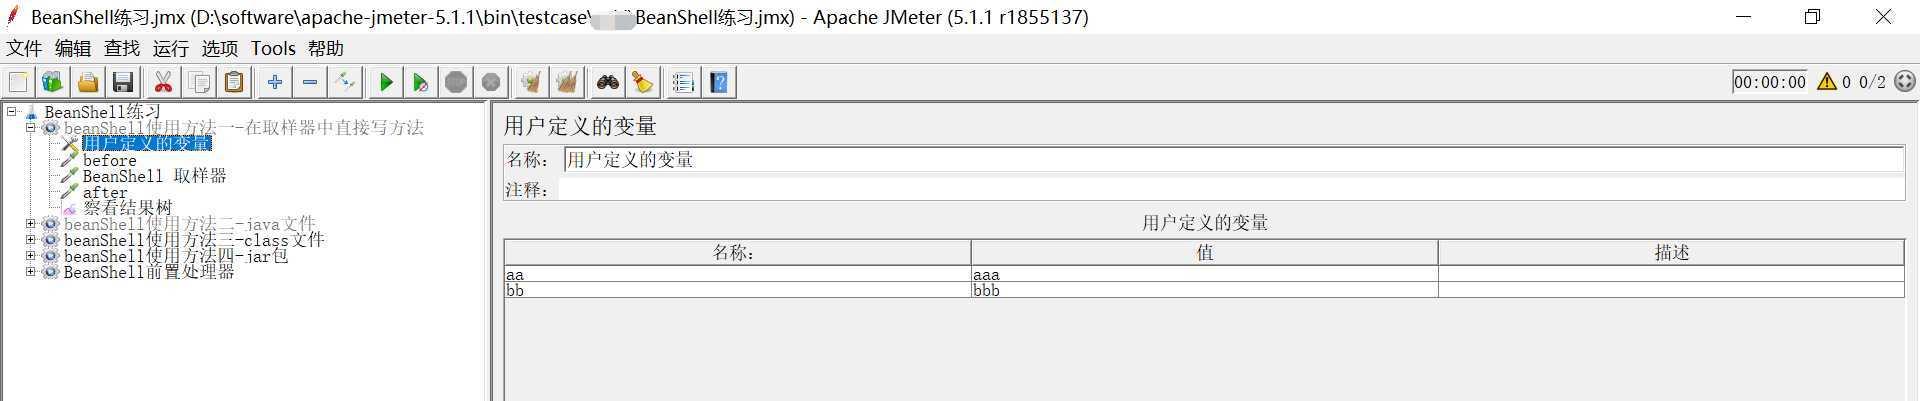Click the Save floppy disk icon
This screenshot has height=401, width=1920.
point(123,82)
